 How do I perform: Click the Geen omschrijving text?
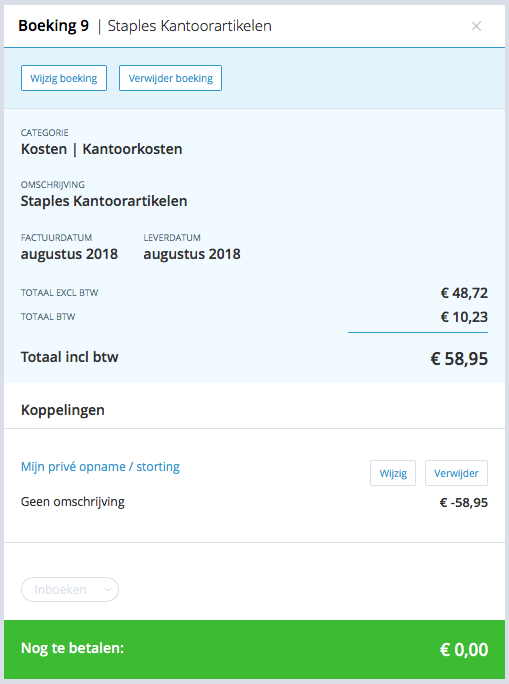[73, 502]
